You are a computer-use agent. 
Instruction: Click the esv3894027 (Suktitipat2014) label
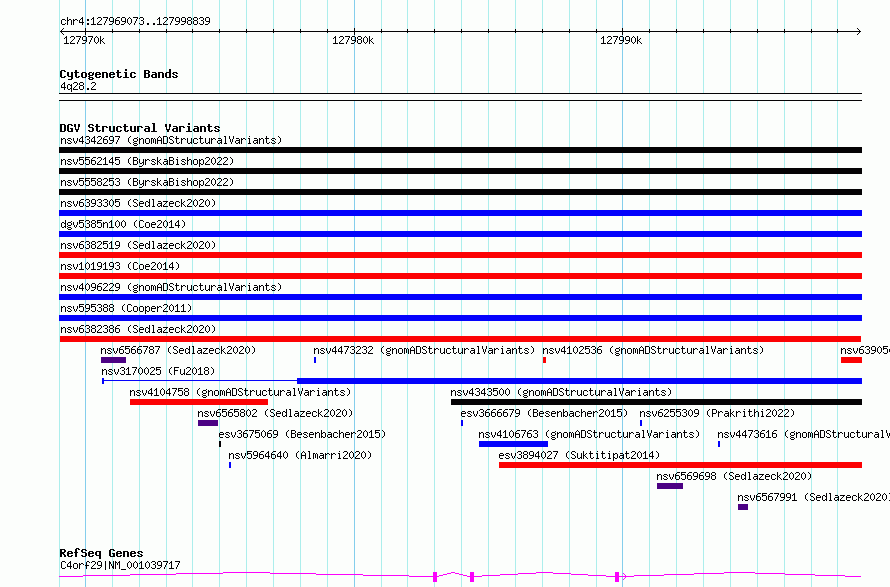(x=580, y=455)
